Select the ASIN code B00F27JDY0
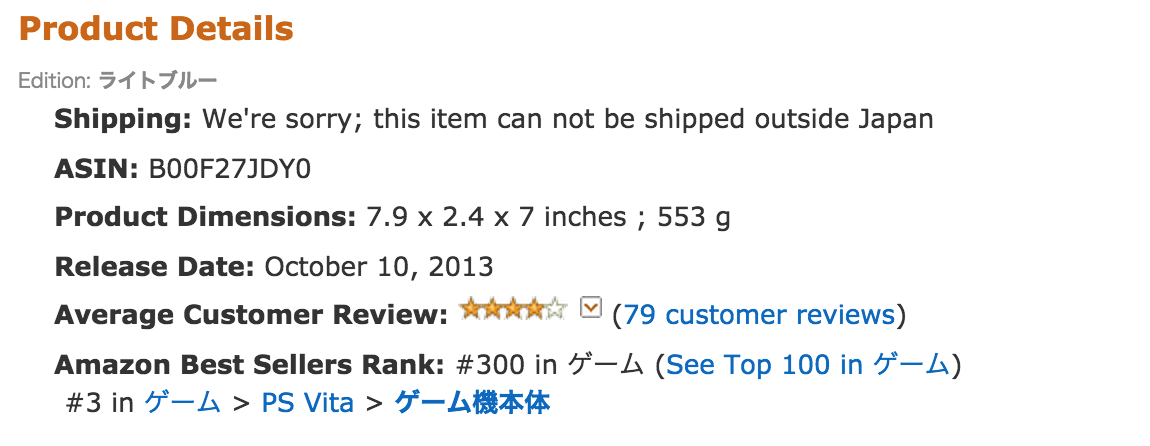This screenshot has width=1150, height=446. [x=230, y=169]
